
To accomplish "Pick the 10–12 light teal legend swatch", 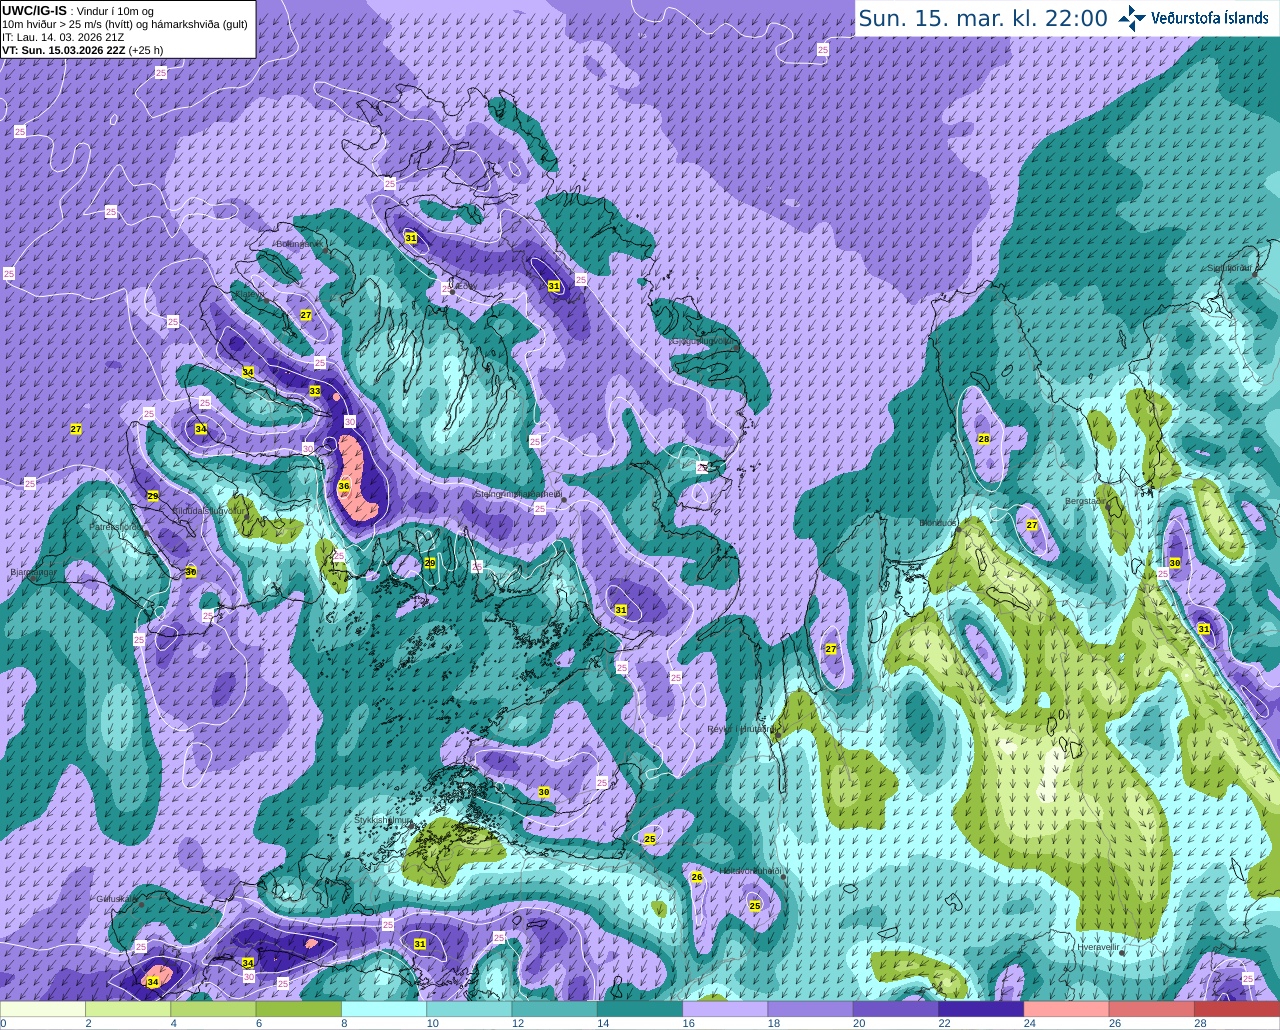I will point(470,1009).
